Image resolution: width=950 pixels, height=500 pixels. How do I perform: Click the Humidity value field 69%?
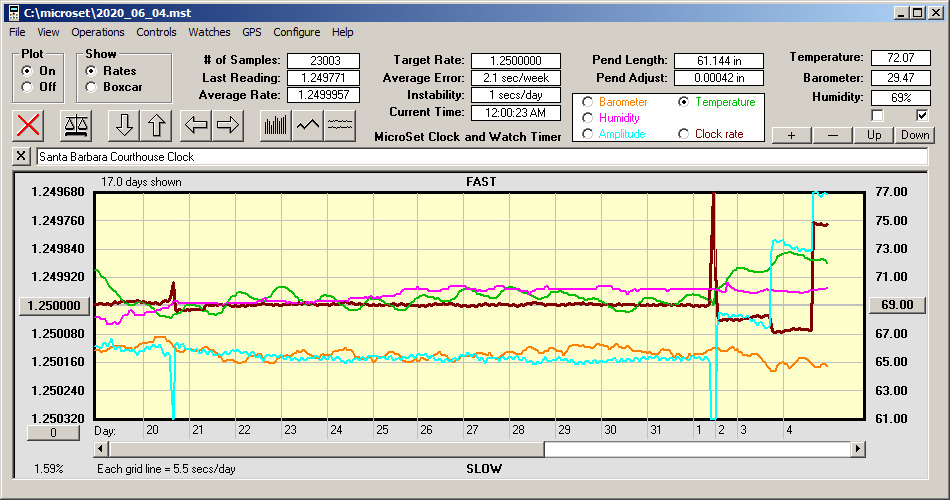(900, 97)
